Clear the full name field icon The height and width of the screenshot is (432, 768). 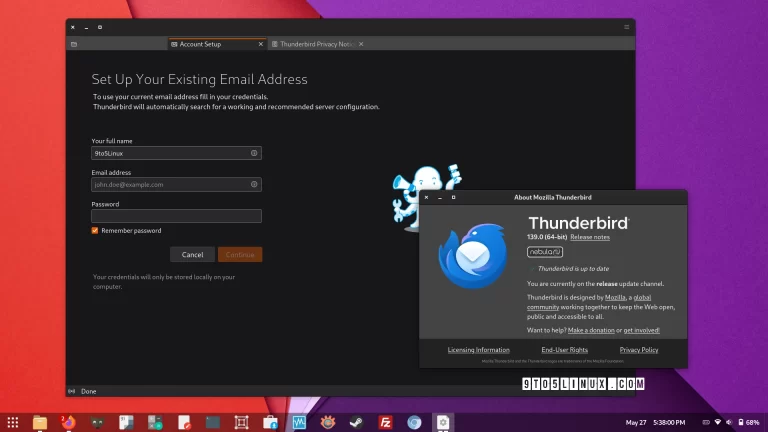click(x=254, y=153)
